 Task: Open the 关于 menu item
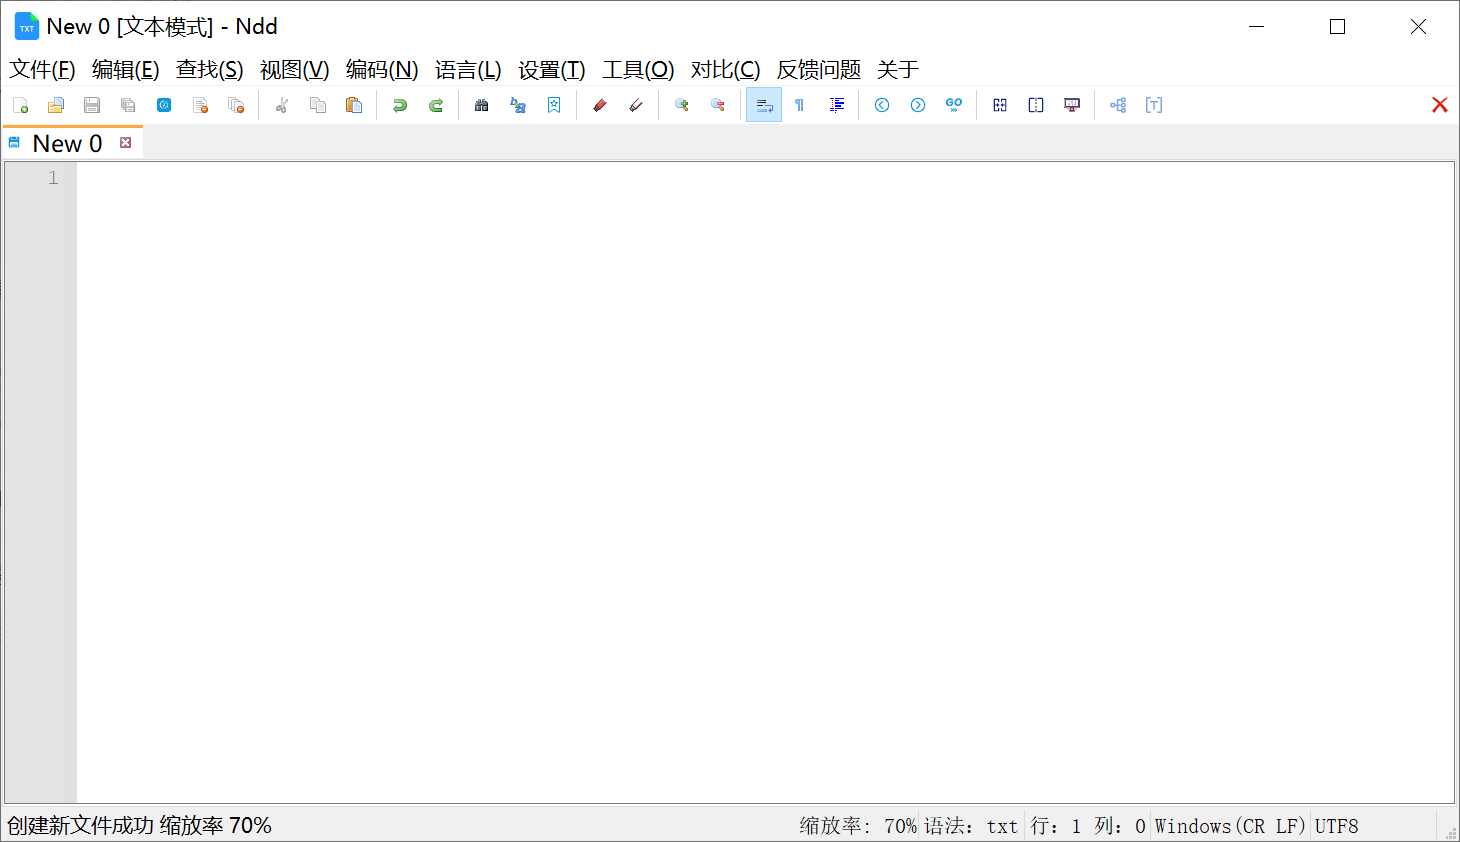(897, 69)
